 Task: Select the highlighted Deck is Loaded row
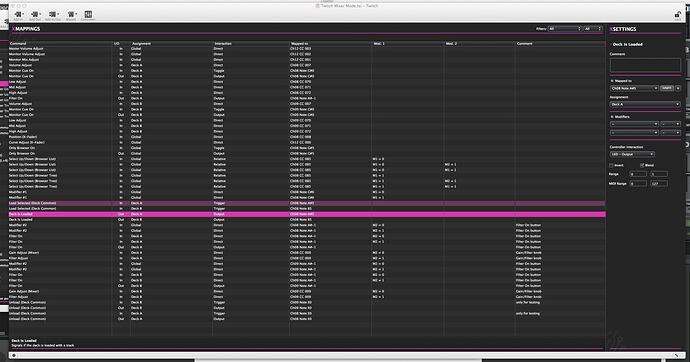coord(307,214)
